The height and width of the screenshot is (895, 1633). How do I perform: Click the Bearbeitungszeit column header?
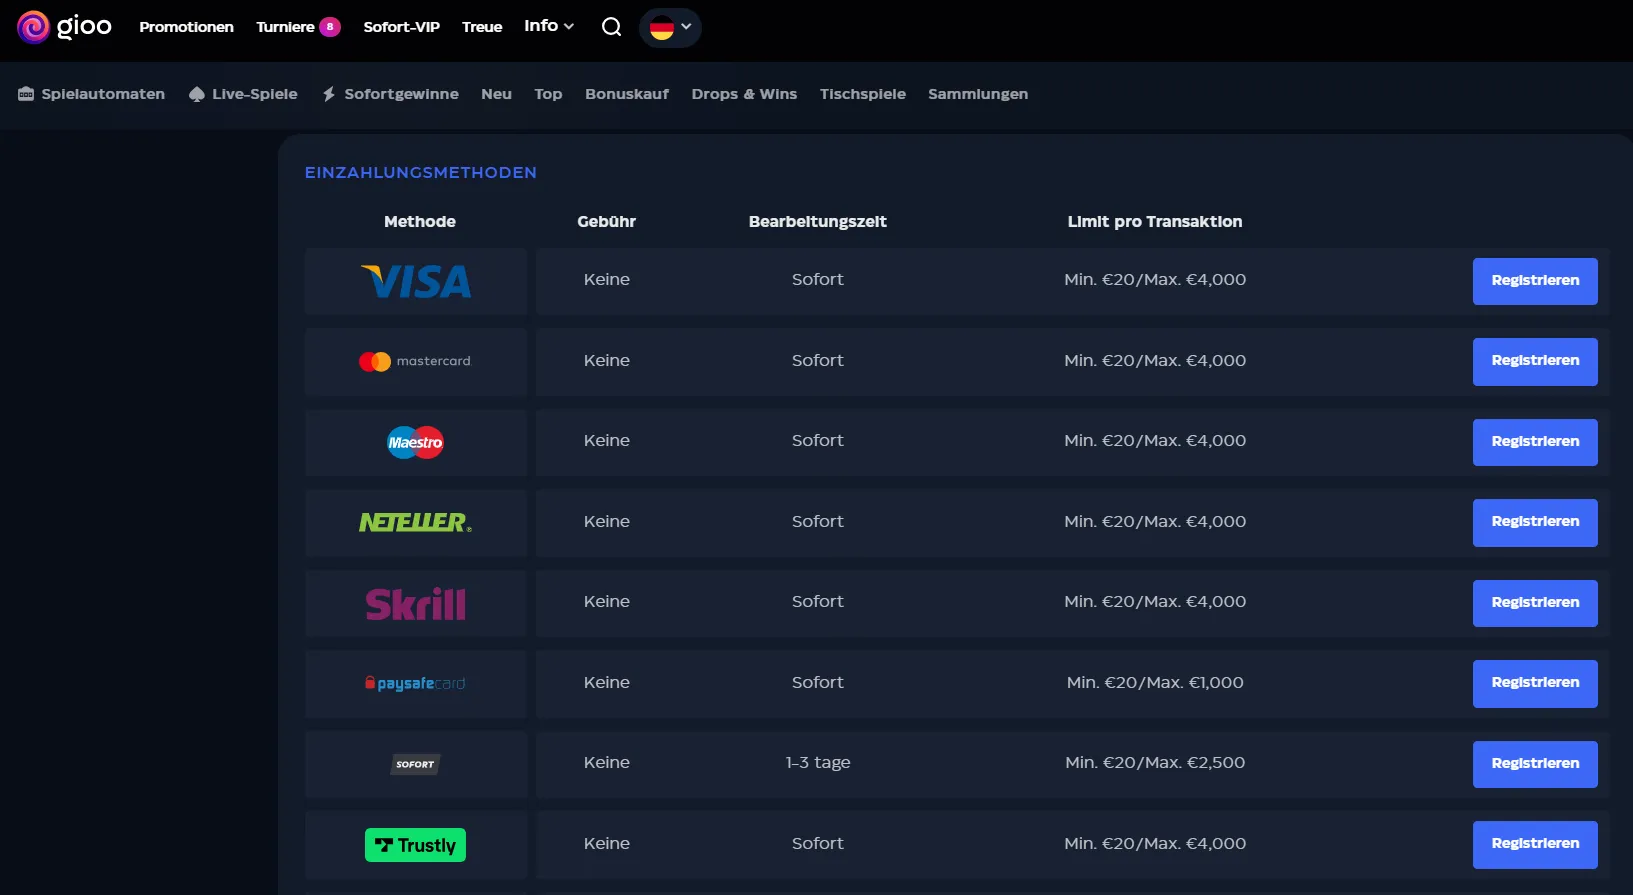(x=818, y=221)
